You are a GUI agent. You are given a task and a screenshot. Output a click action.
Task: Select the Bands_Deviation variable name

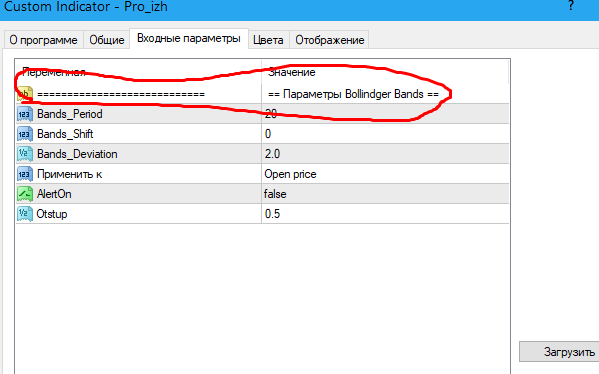(77, 154)
